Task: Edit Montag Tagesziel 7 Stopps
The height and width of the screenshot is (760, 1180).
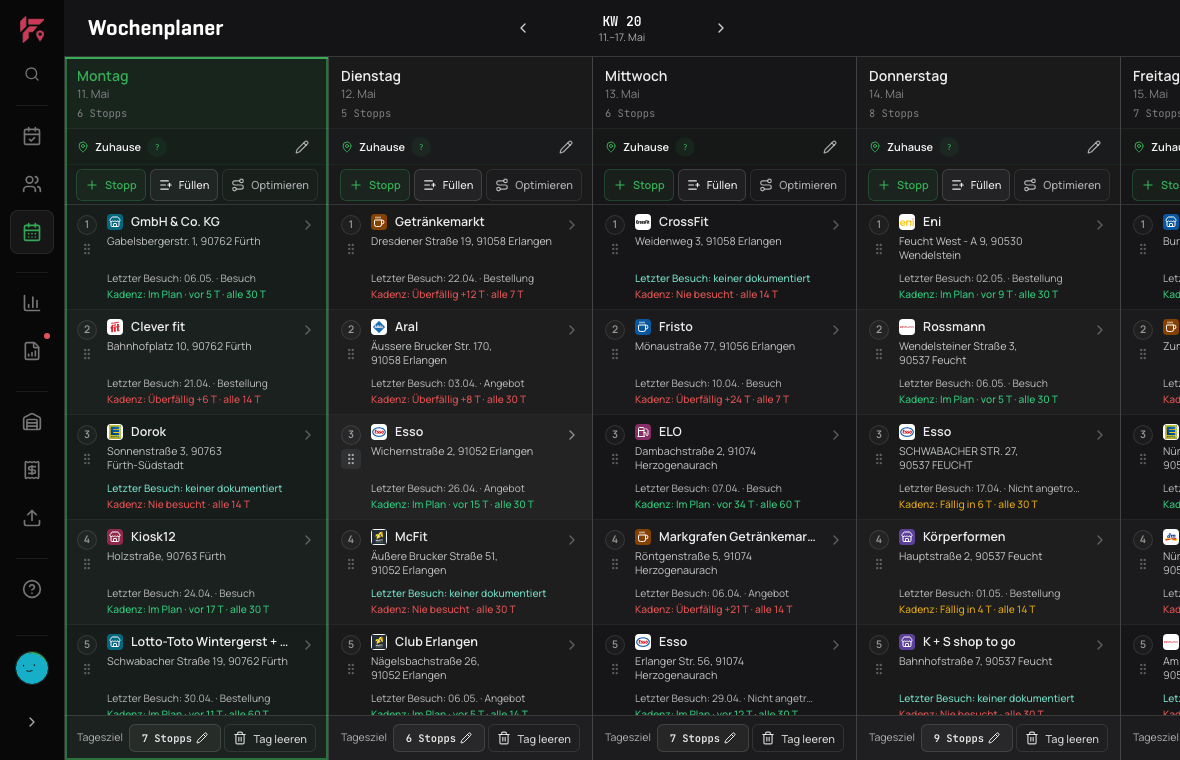Action: (175, 738)
